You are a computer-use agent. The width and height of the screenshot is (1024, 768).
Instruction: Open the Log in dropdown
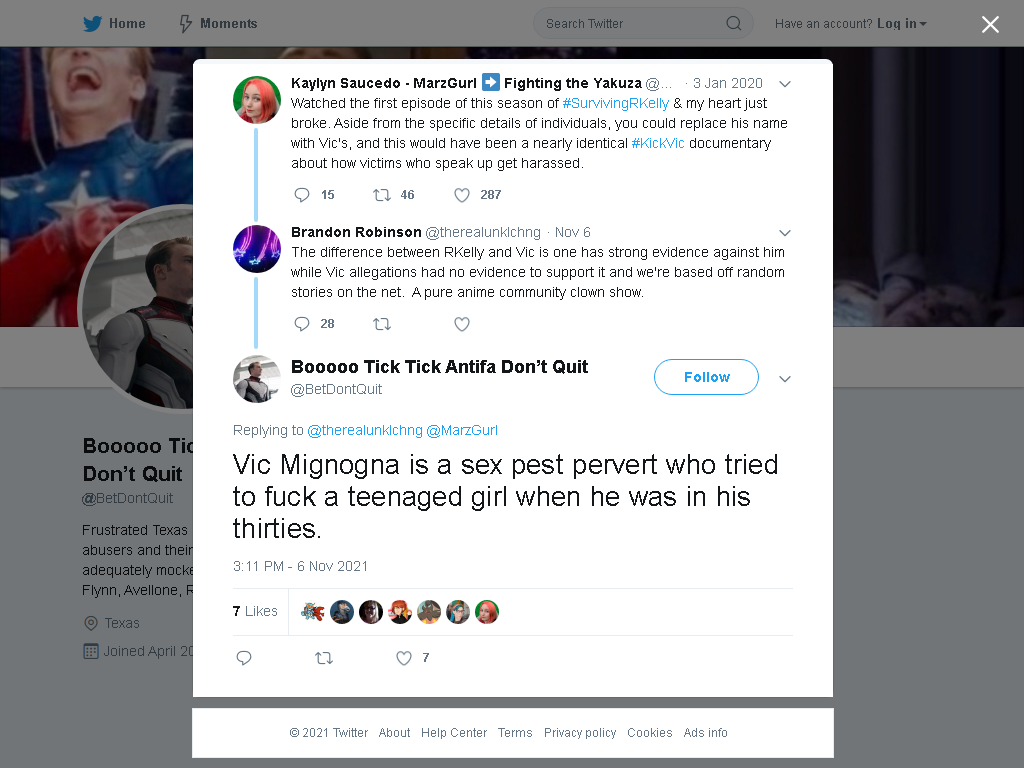[902, 24]
